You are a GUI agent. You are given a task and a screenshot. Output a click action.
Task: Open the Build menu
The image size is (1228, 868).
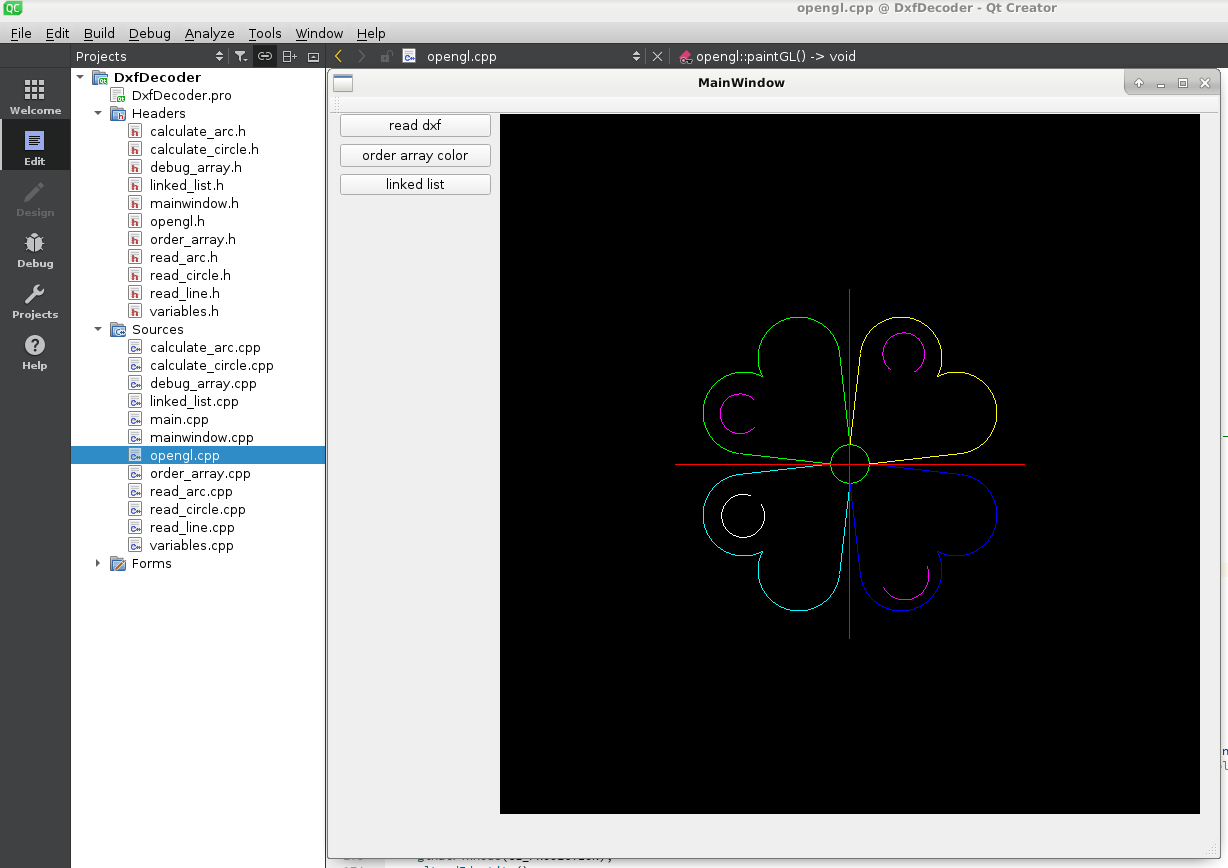click(99, 33)
